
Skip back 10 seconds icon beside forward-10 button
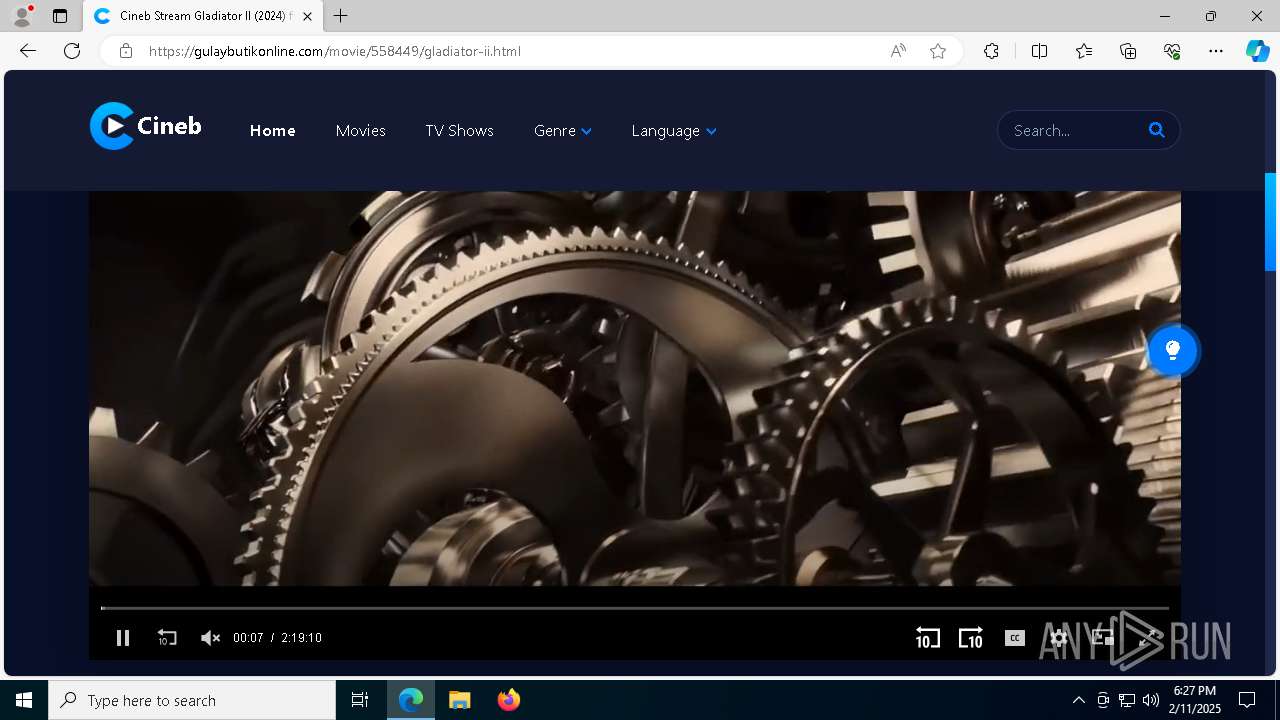coord(928,638)
